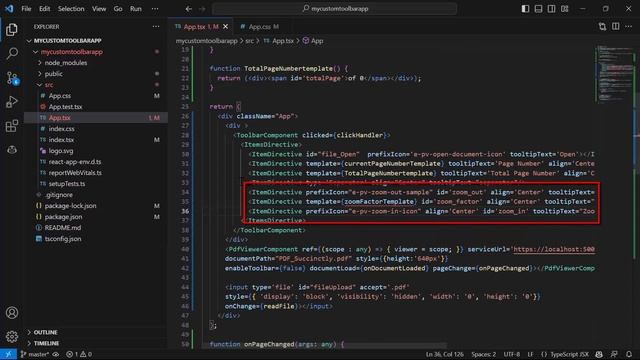Open the View menu
The image size is (640, 360).
(99, 9)
